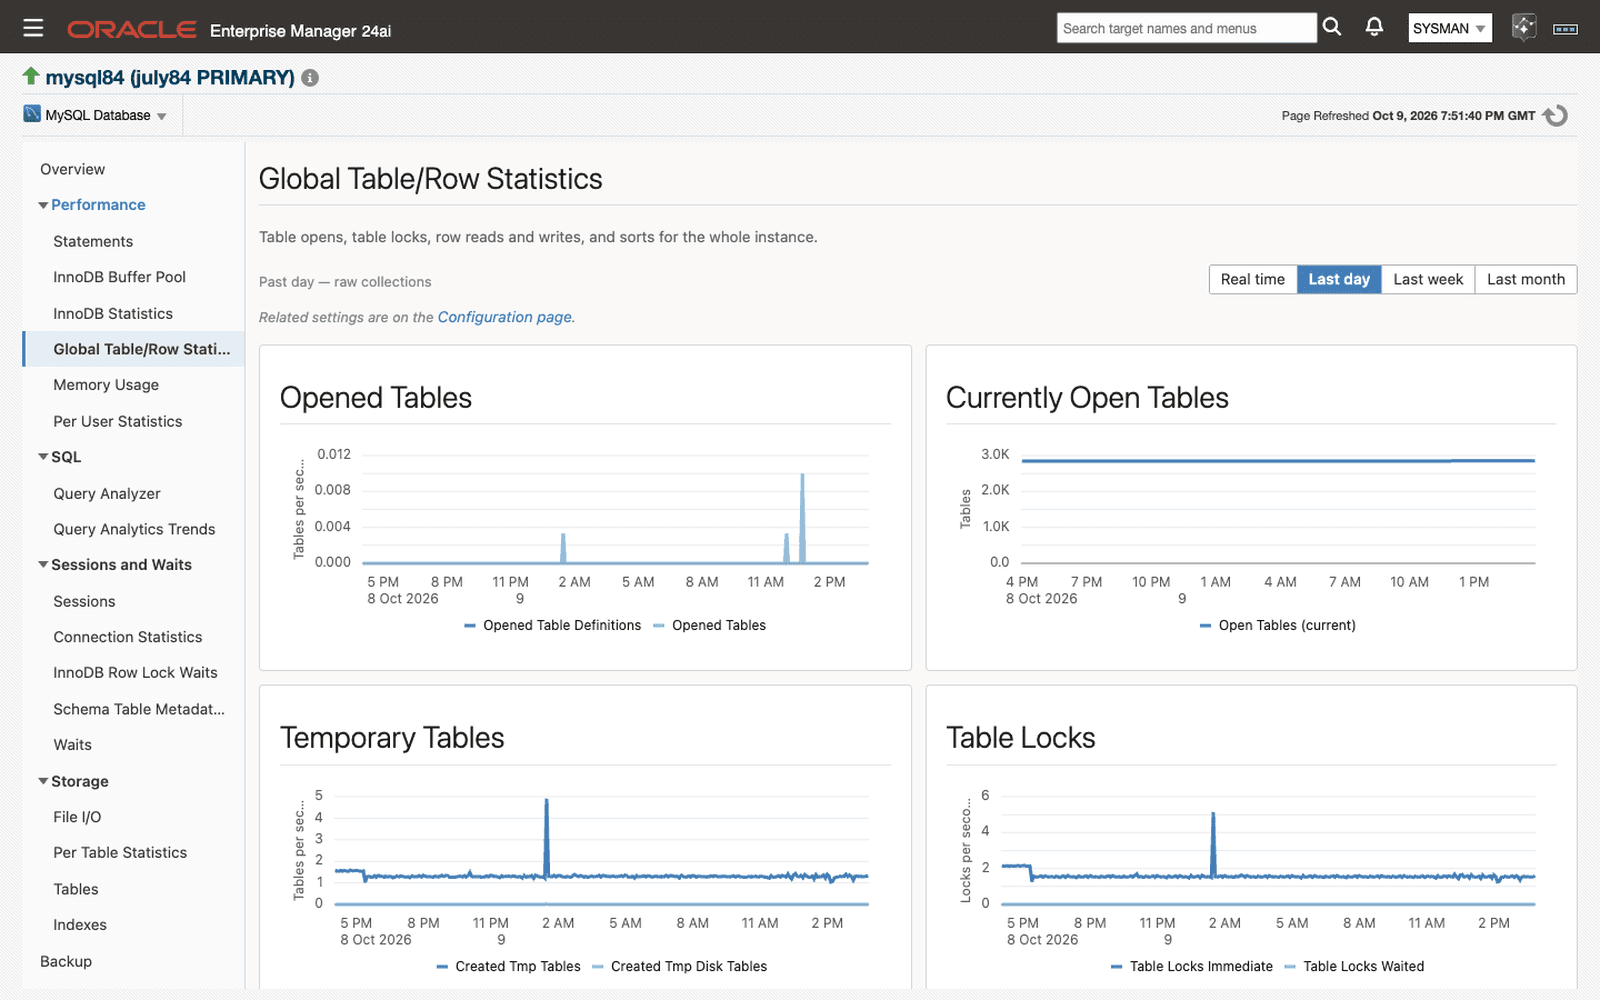The image size is (1600, 1000).
Task: Toggle Table Locks Waited legend series
Action: (x=1354, y=966)
